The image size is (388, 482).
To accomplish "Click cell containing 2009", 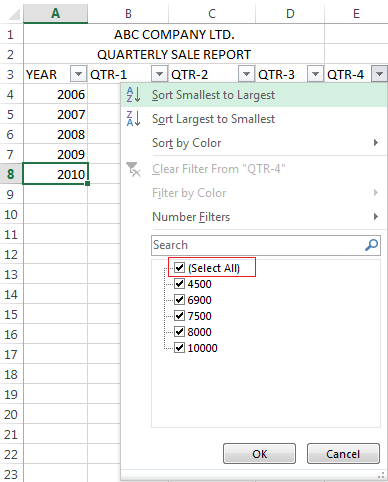I will coord(56,154).
